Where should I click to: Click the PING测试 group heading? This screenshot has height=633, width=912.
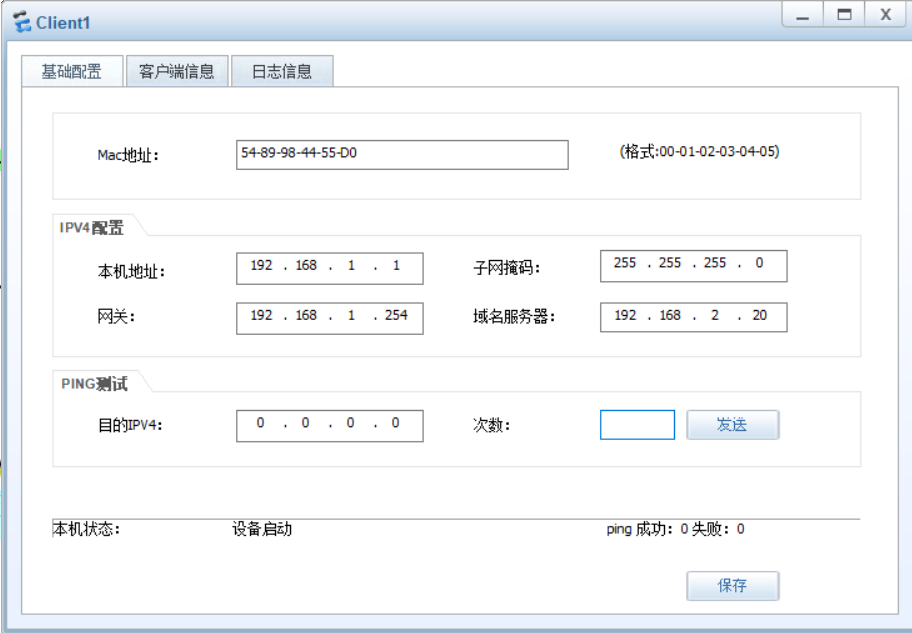[94, 384]
